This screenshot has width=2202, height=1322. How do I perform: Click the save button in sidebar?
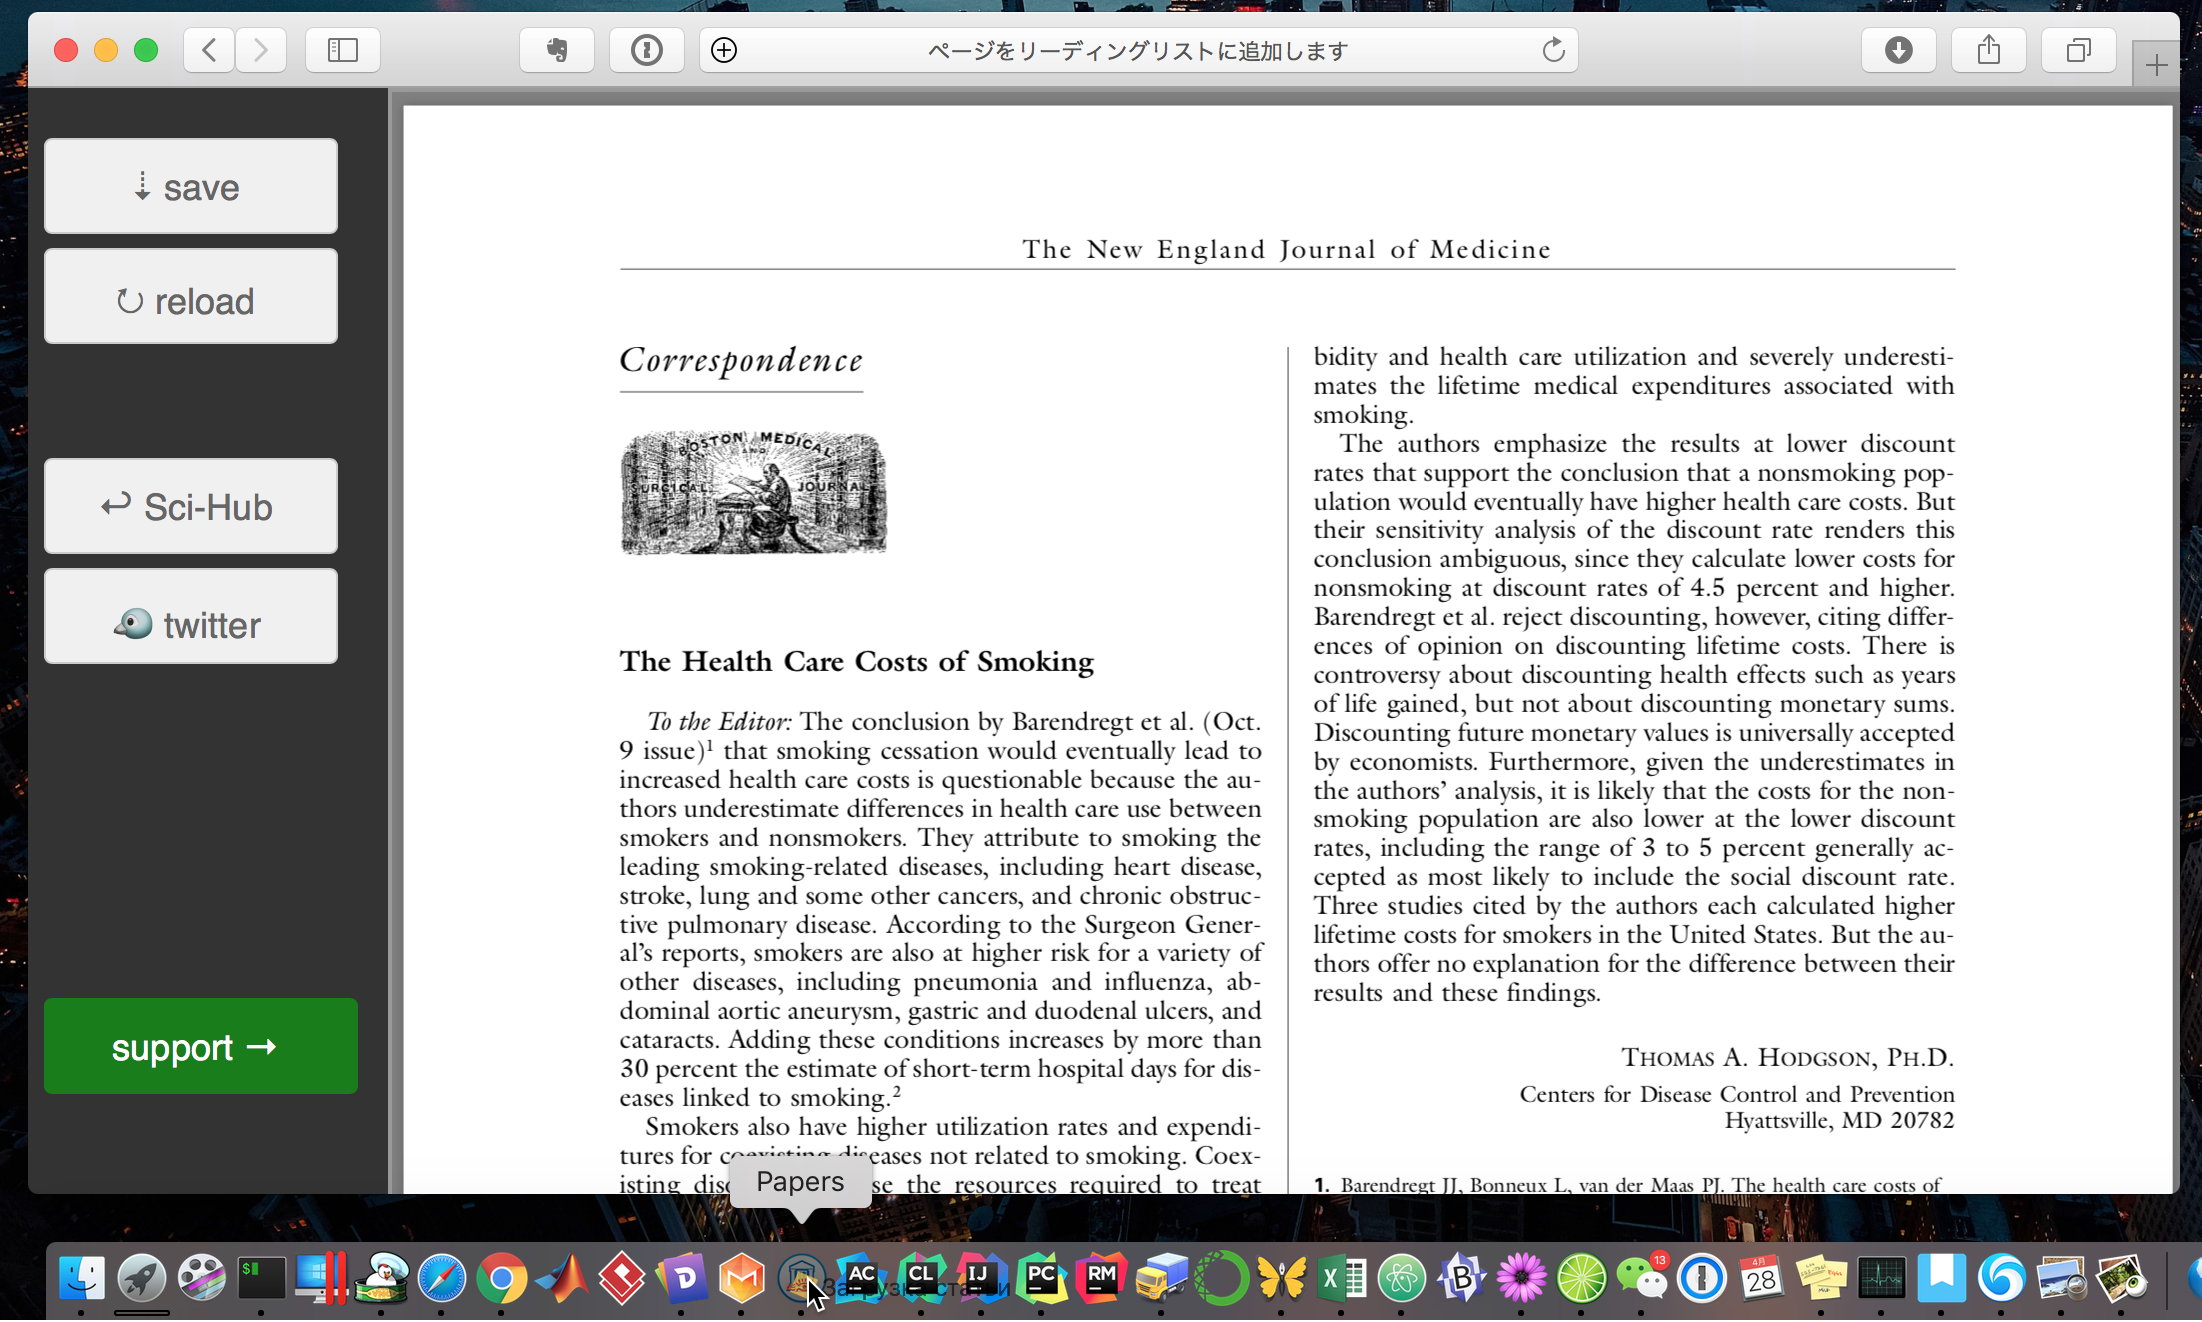[x=190, y=187]
